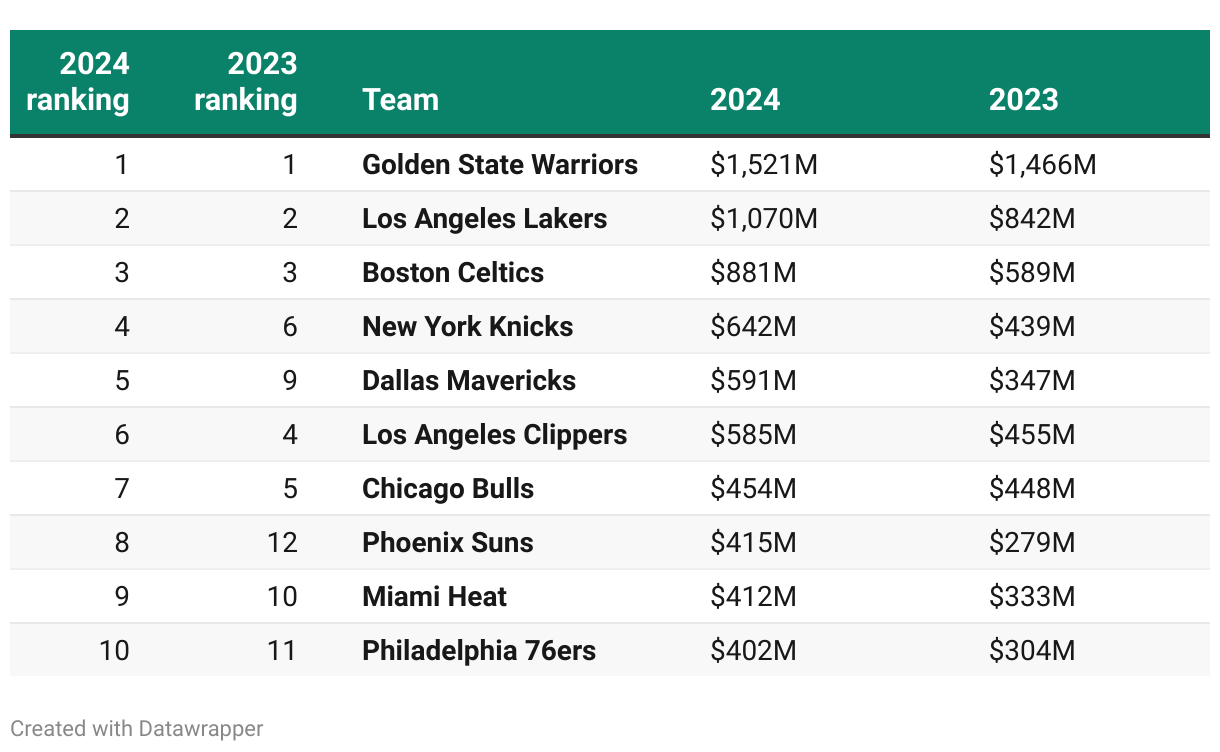Select the Los Angeles Lakers team name
The height and width of the screenshot is (752, 1220).
click(x=484, y=218)
